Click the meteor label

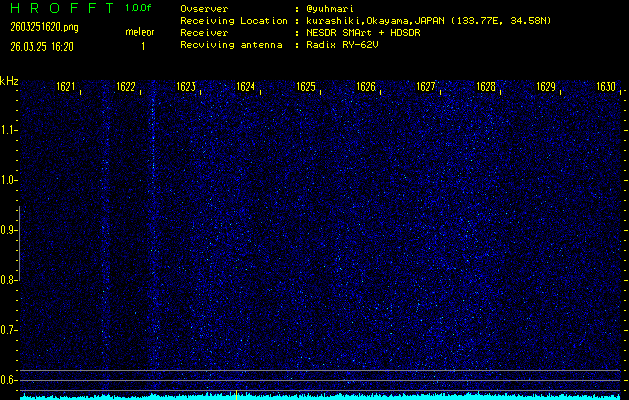[x=140, y=32]
